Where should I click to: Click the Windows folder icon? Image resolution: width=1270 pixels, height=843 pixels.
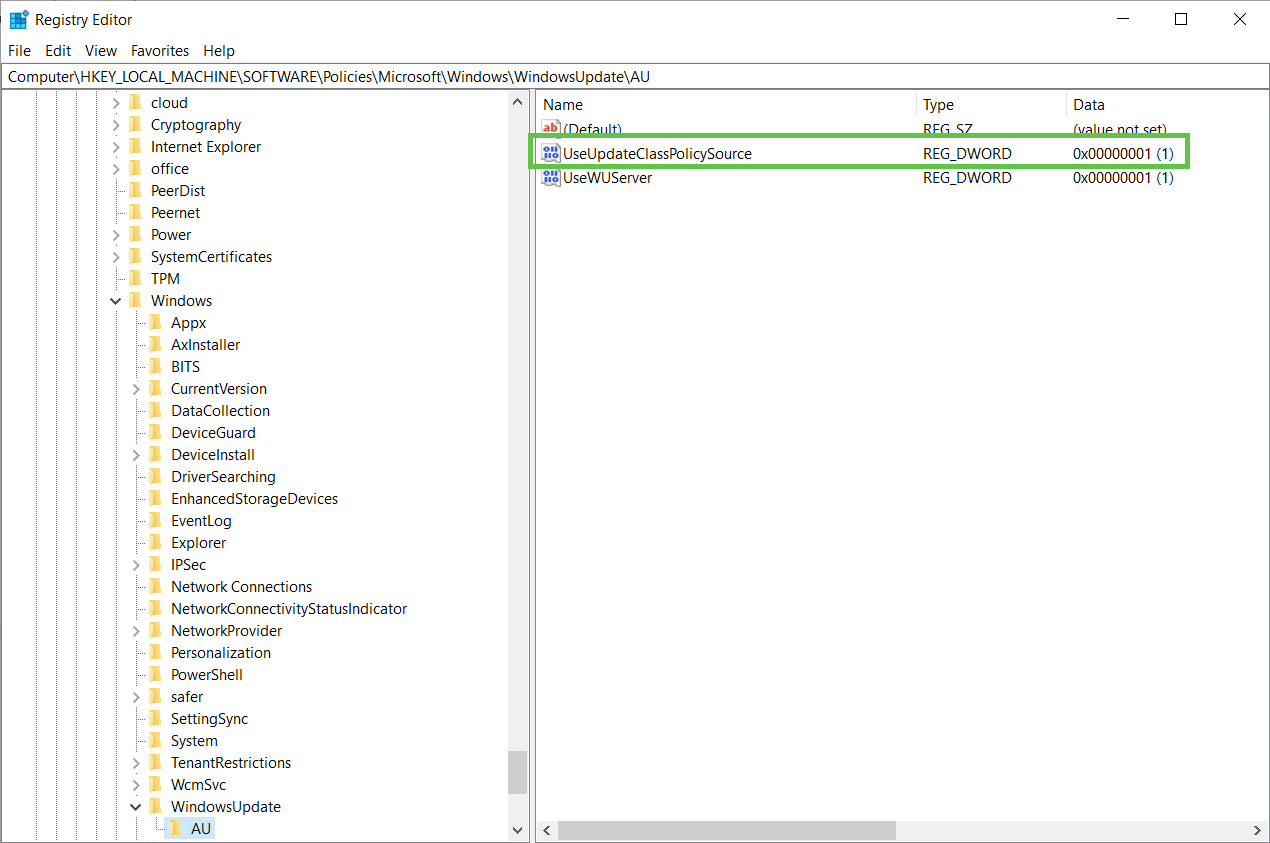pyautogui.click(x=135, y=300)
